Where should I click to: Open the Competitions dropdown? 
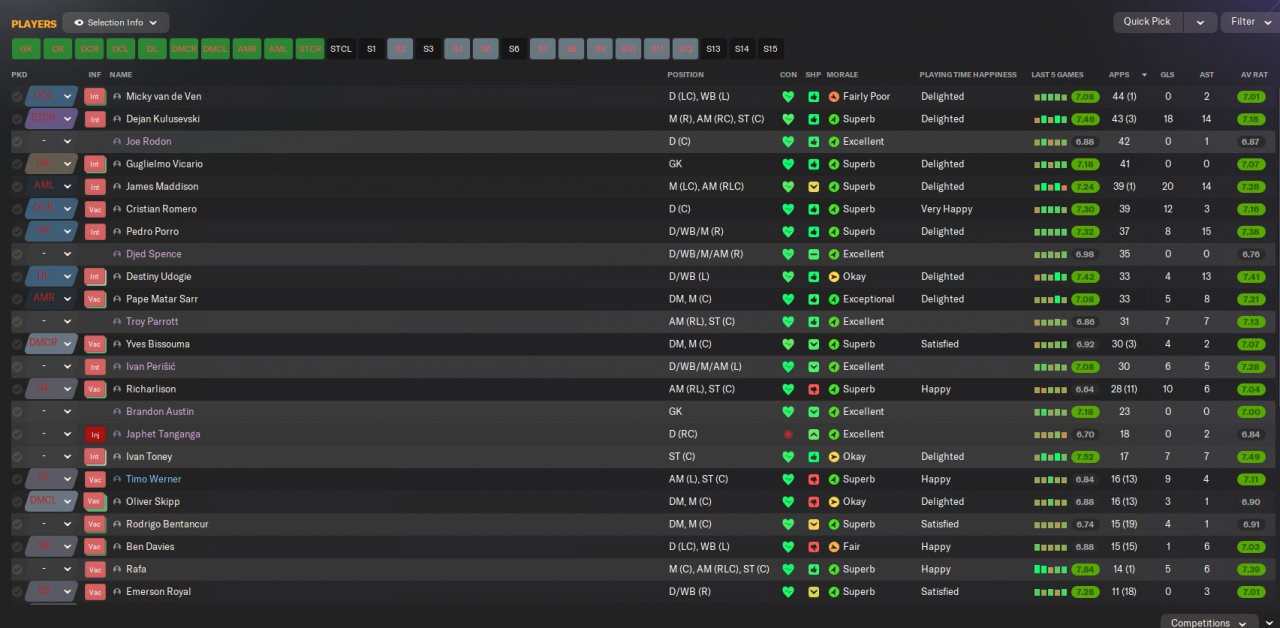1208,623
